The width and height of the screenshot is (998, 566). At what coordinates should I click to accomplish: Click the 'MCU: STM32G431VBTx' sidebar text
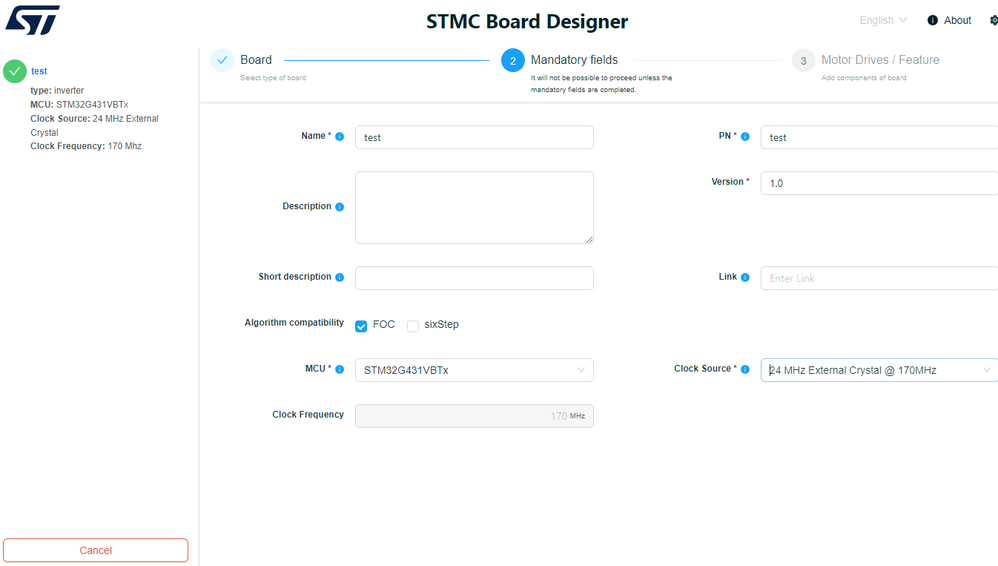point(79,104)
